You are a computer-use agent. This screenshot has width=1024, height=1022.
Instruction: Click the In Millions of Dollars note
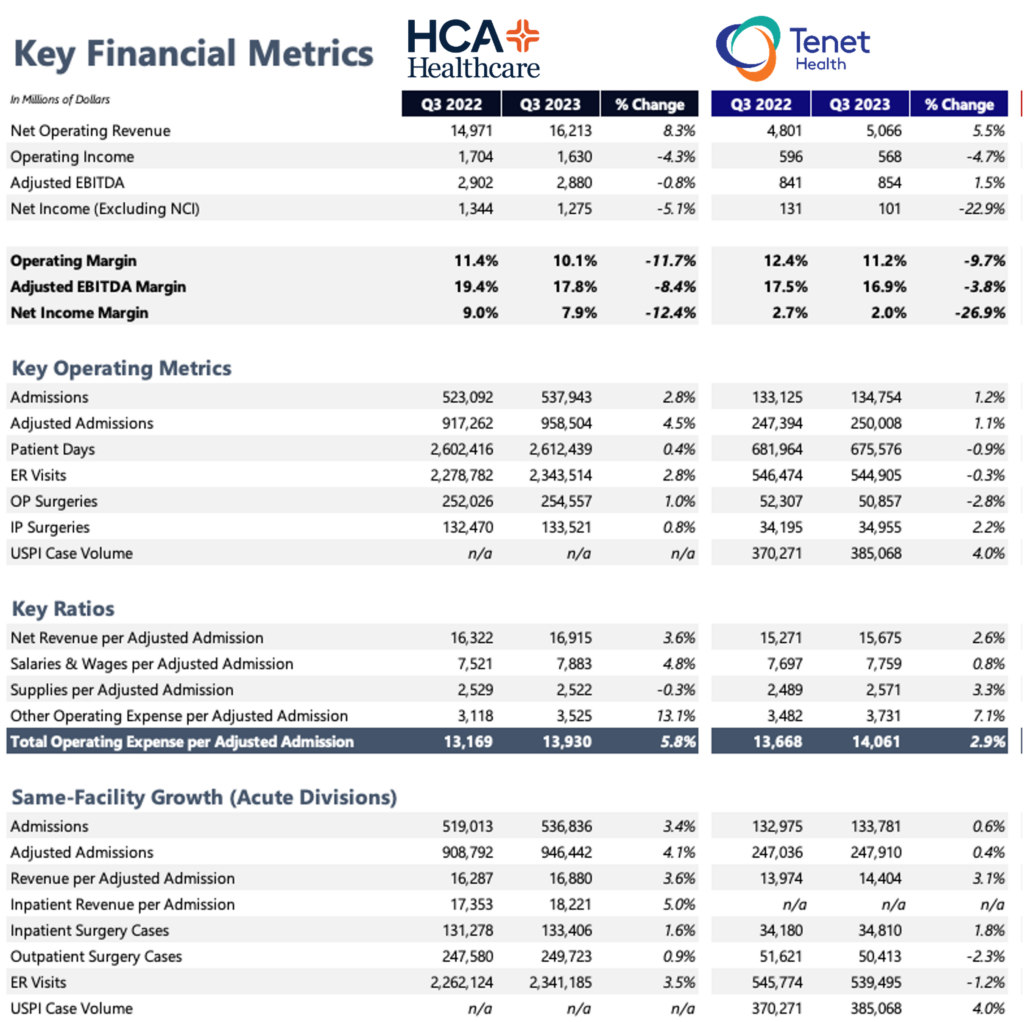(60, 99)
